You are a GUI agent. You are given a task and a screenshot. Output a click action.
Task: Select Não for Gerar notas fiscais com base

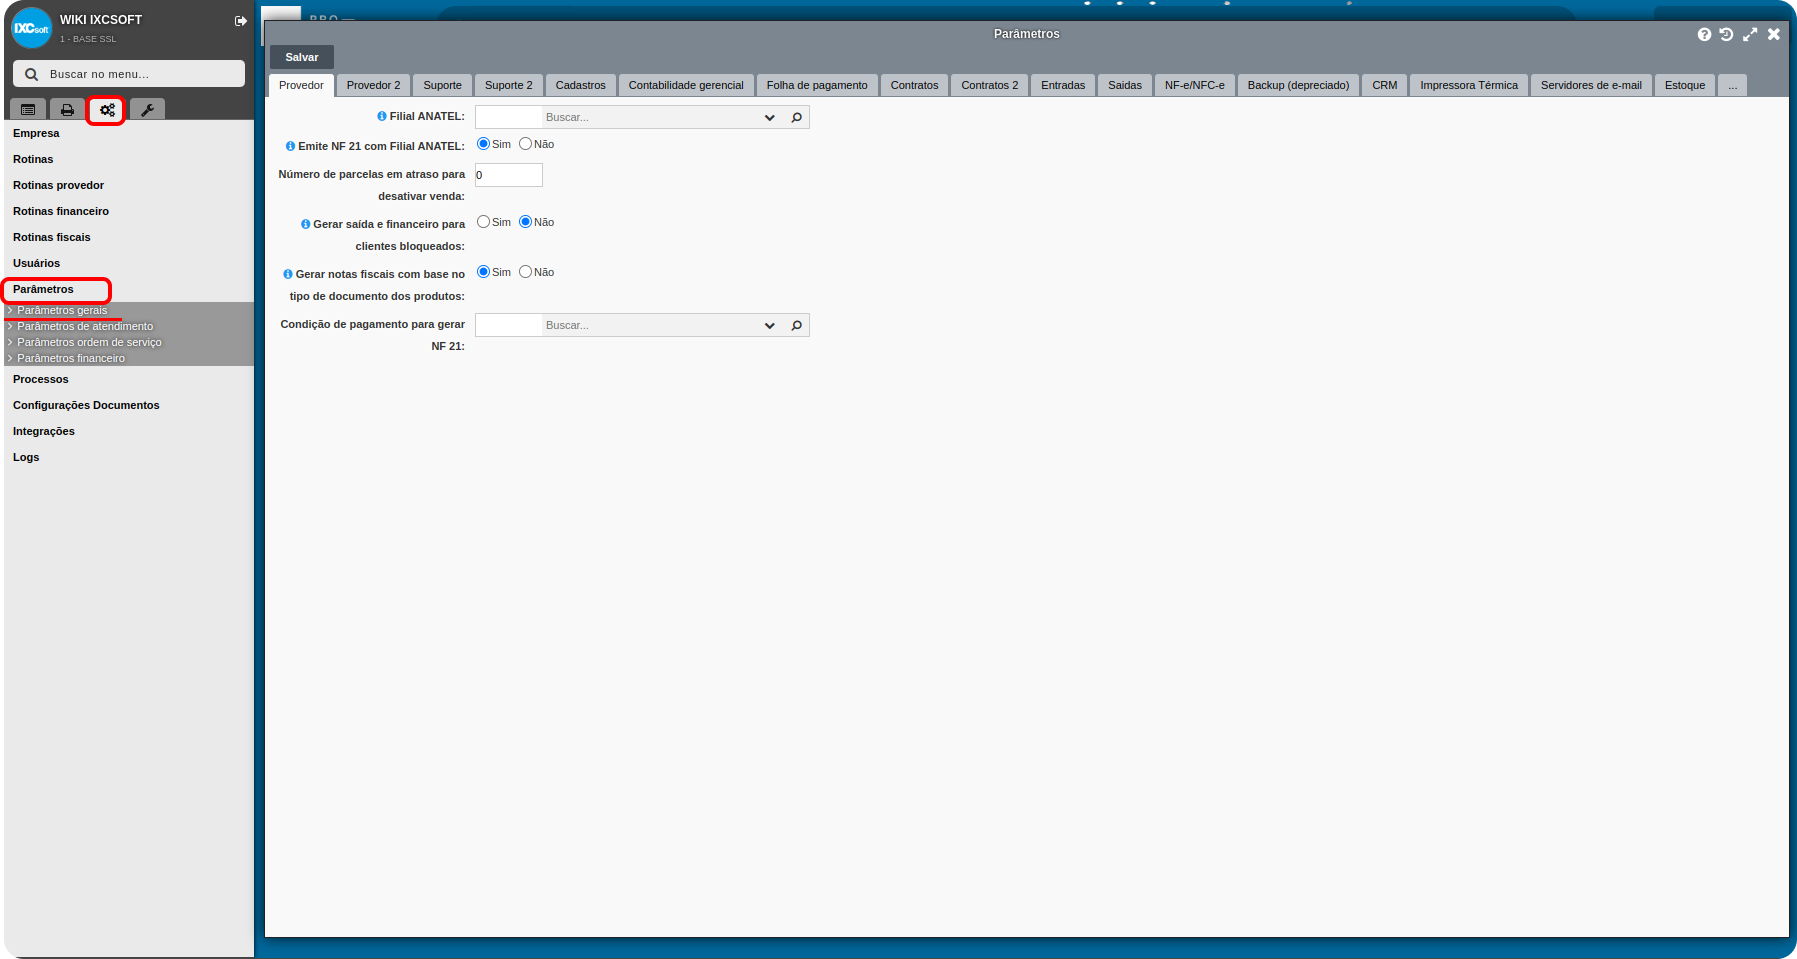click(x=525, y=272)
